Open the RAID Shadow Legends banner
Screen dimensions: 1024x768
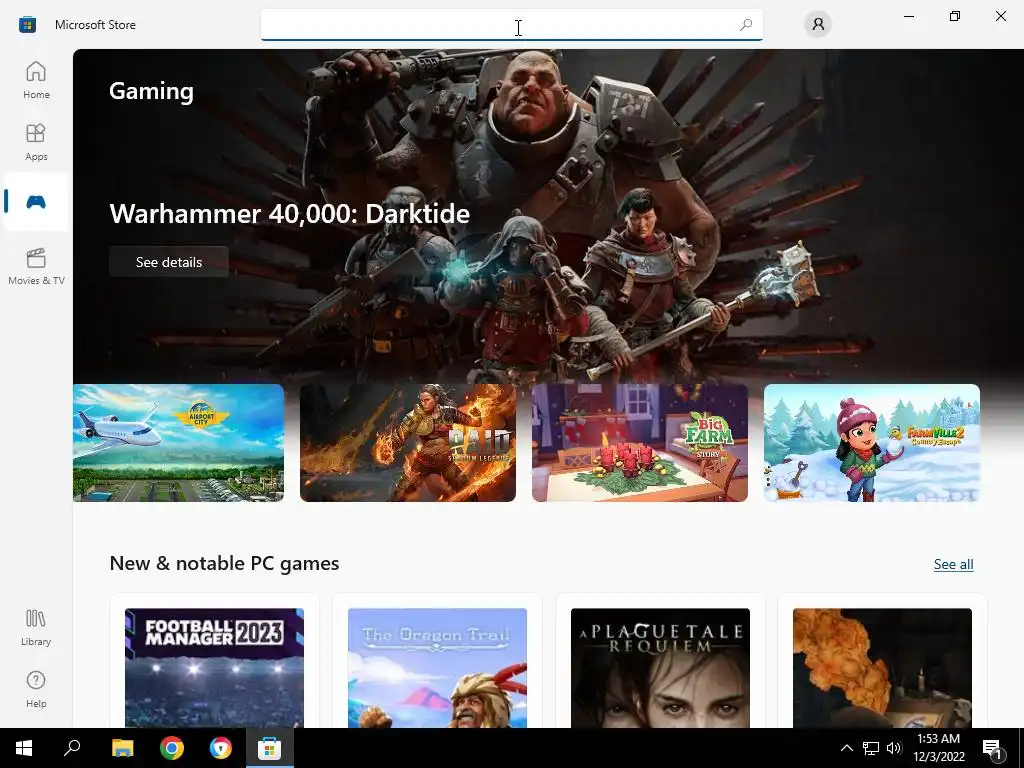pos(408,443)
